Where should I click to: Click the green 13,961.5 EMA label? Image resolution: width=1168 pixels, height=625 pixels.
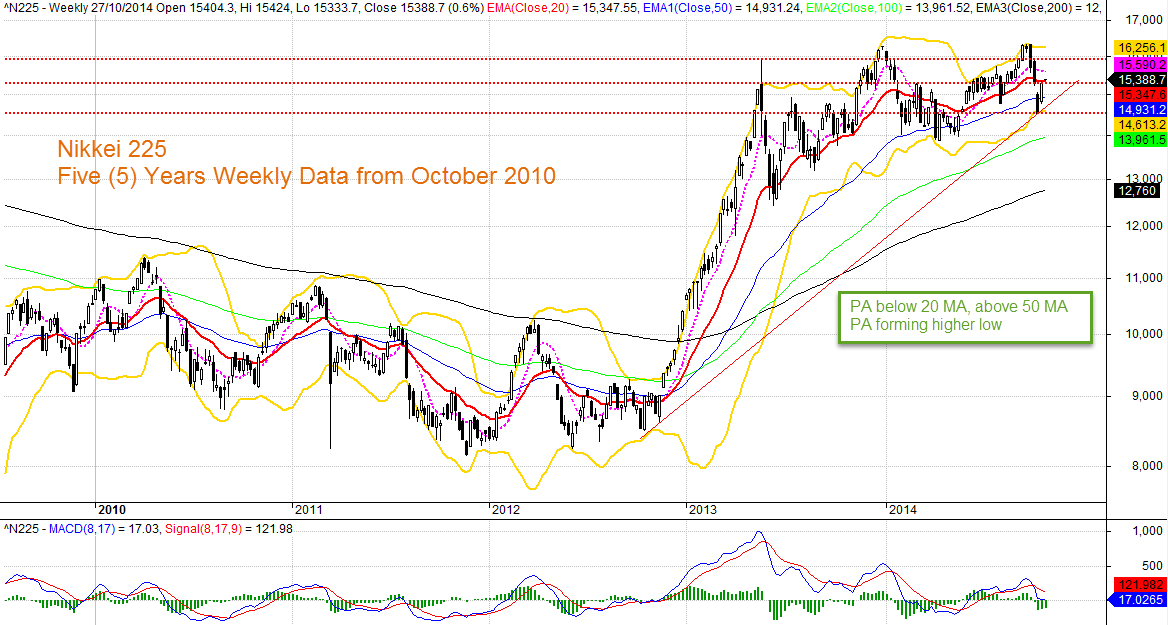coord(1140,139)
